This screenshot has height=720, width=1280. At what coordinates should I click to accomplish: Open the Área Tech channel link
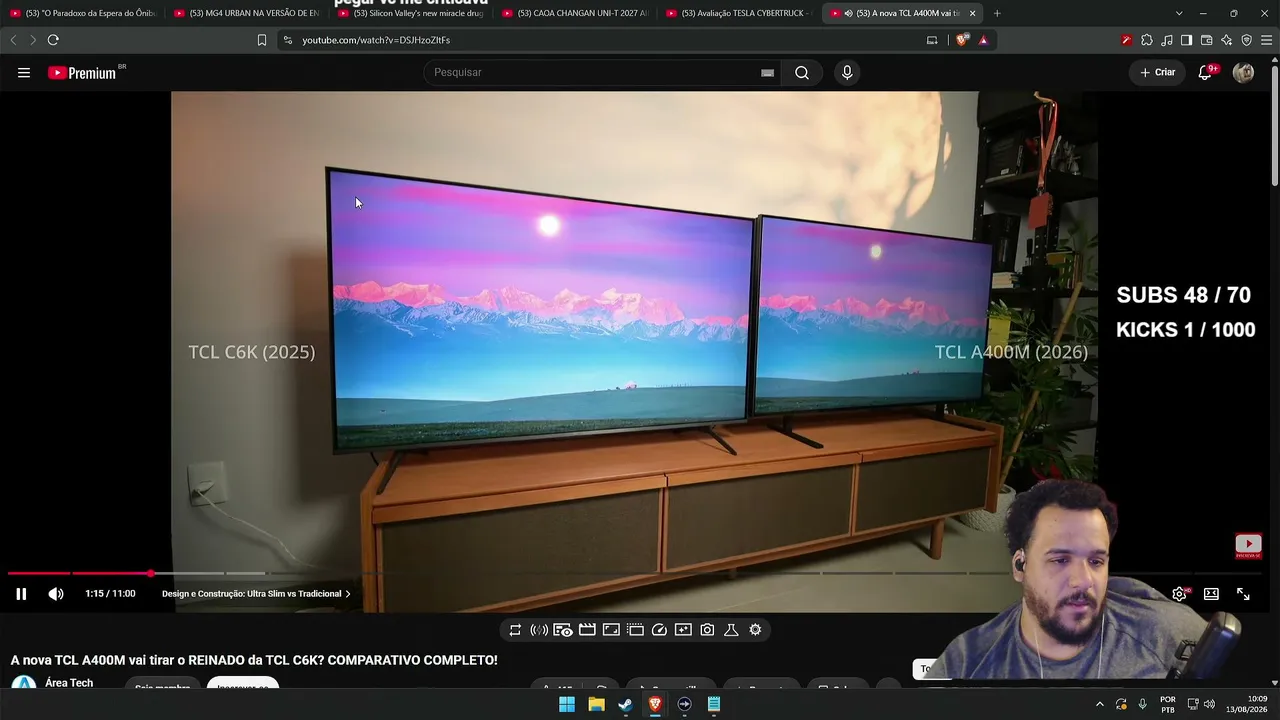click(x=69, y=683)
